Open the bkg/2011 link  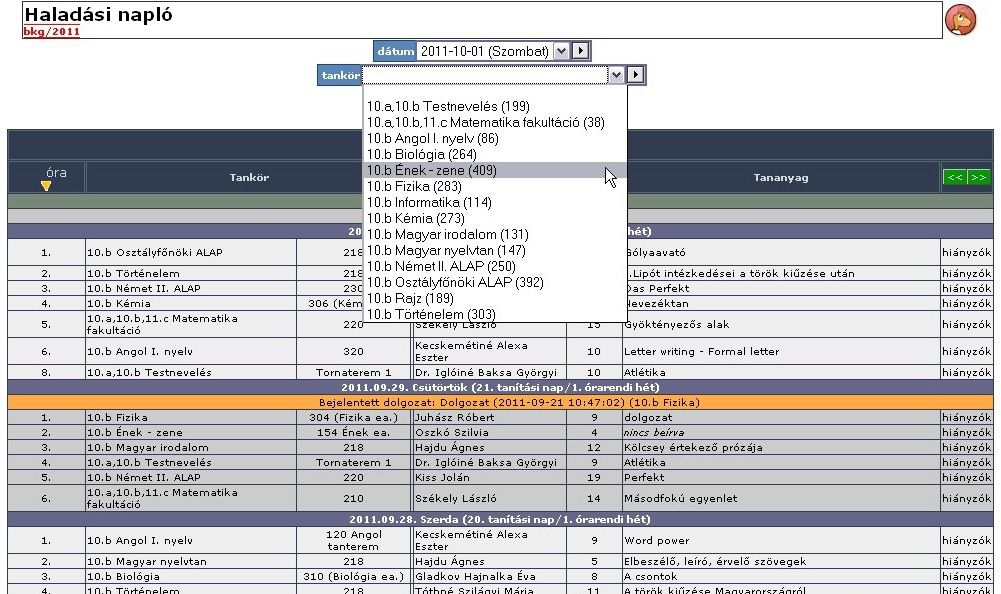(52, 31)
